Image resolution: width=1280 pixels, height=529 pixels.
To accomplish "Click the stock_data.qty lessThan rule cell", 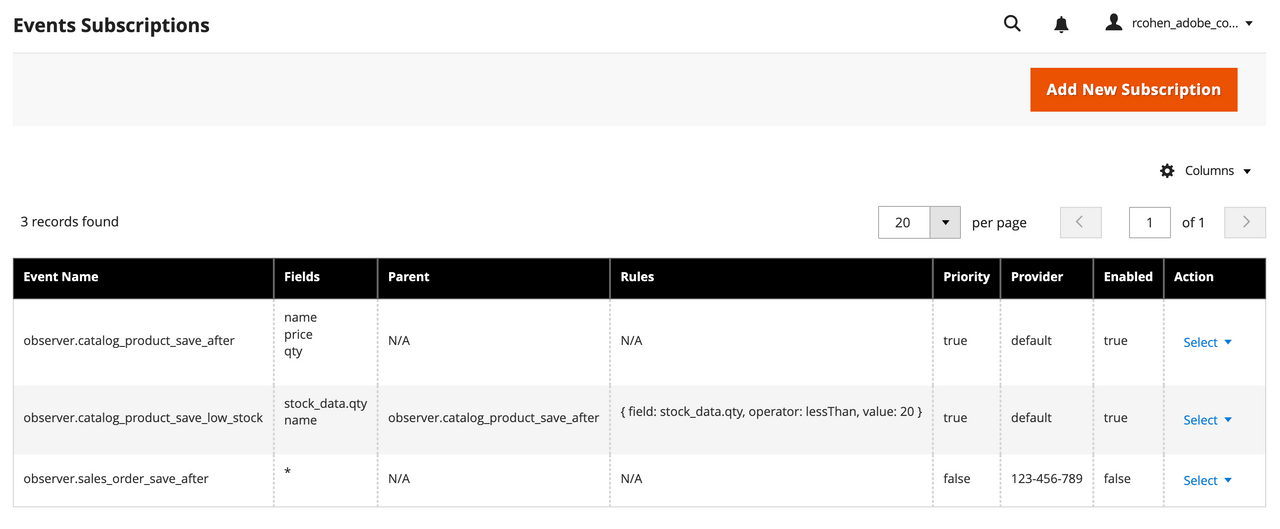I will pos(771,411).
